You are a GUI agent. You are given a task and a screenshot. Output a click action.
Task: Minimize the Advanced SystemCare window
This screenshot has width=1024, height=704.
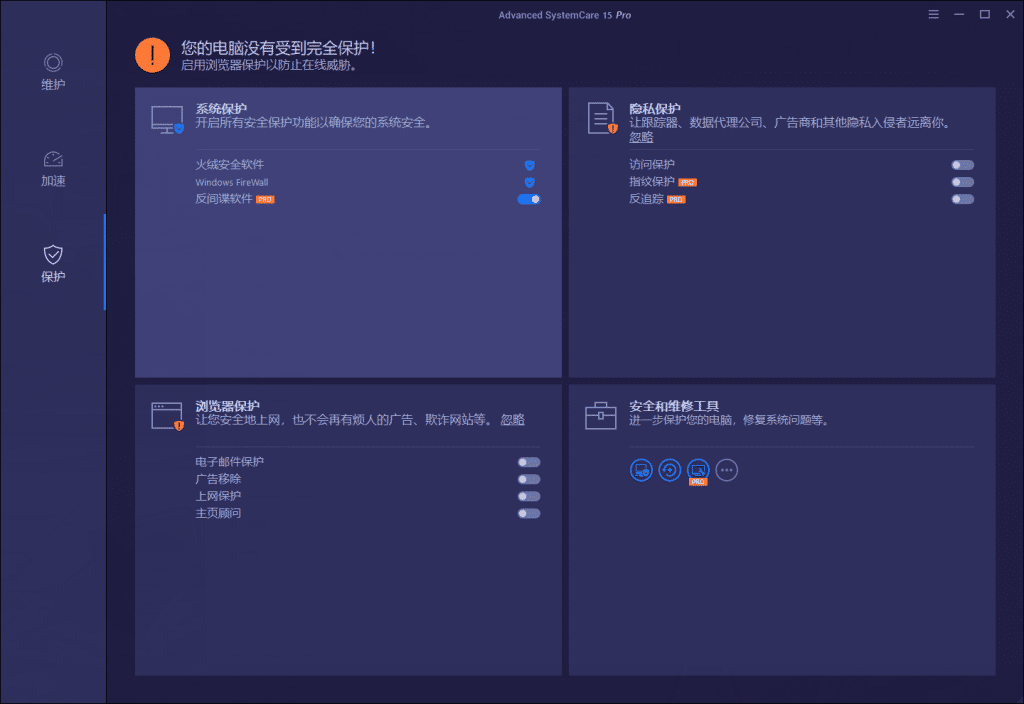click(x=959, y=14)
